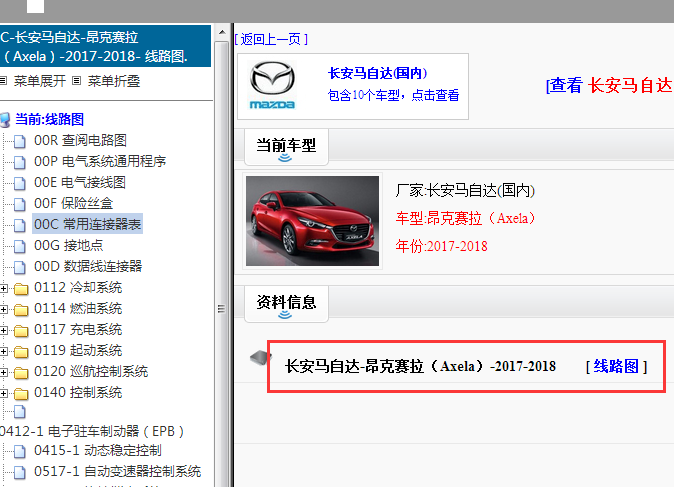Screen dimensions: 674x487
Task: Click page icon of 00F 保险丝盒
Action: coord(19,204)
